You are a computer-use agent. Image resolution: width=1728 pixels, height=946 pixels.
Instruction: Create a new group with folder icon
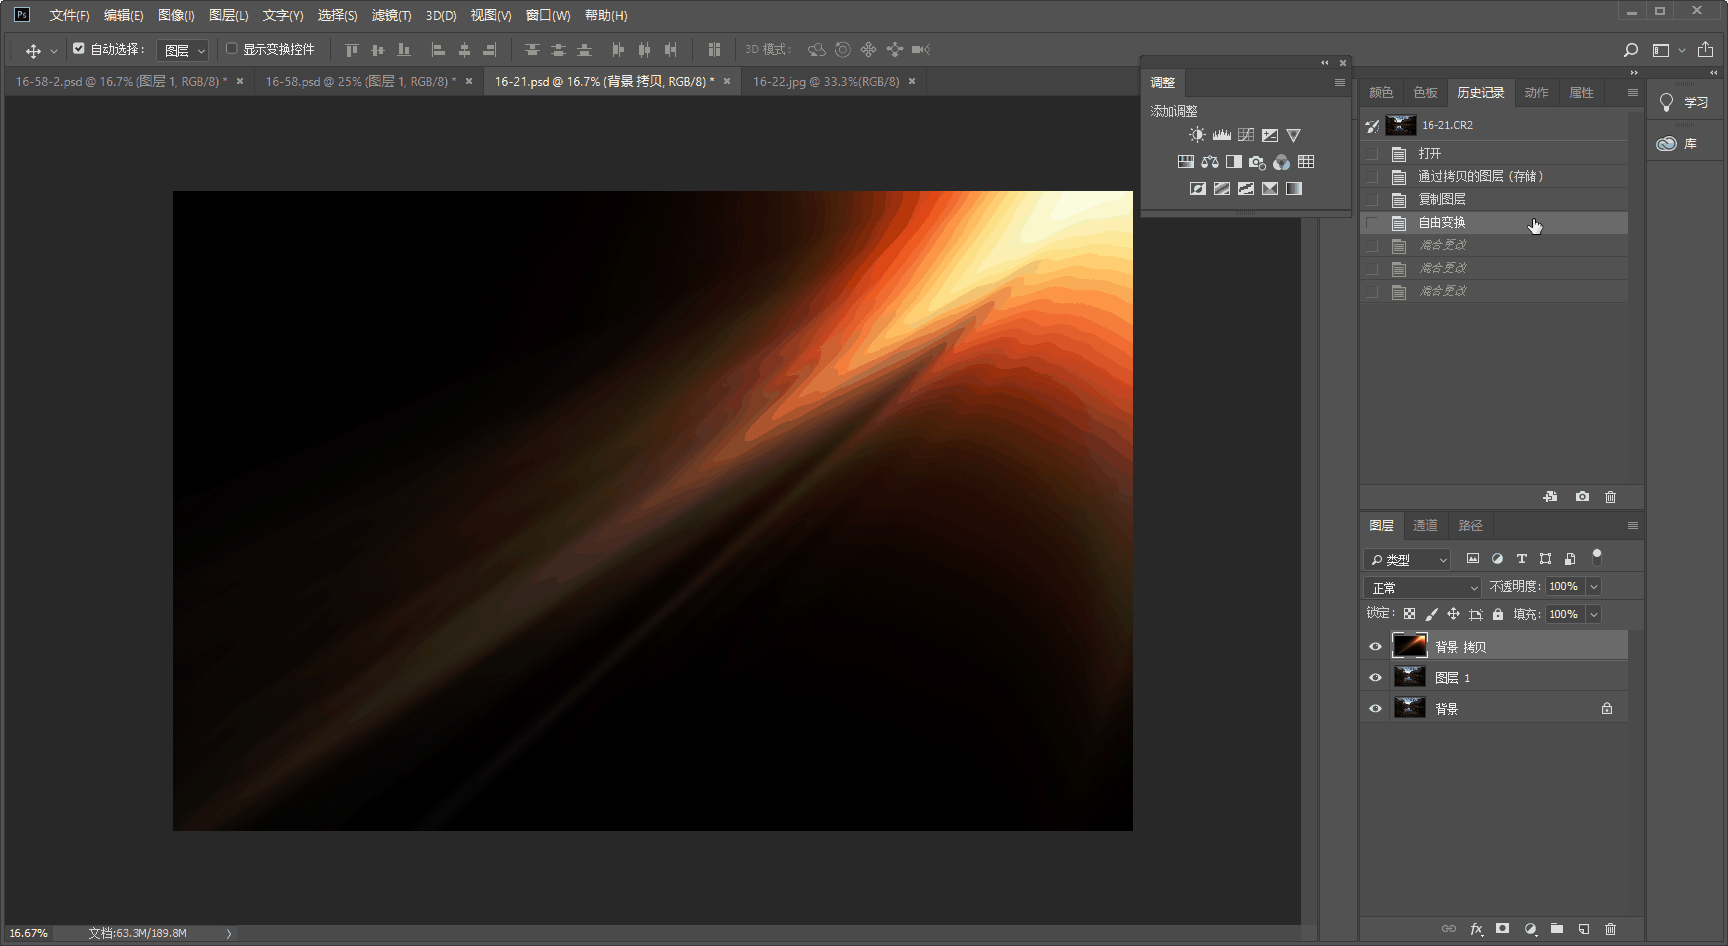(1557, 929)
